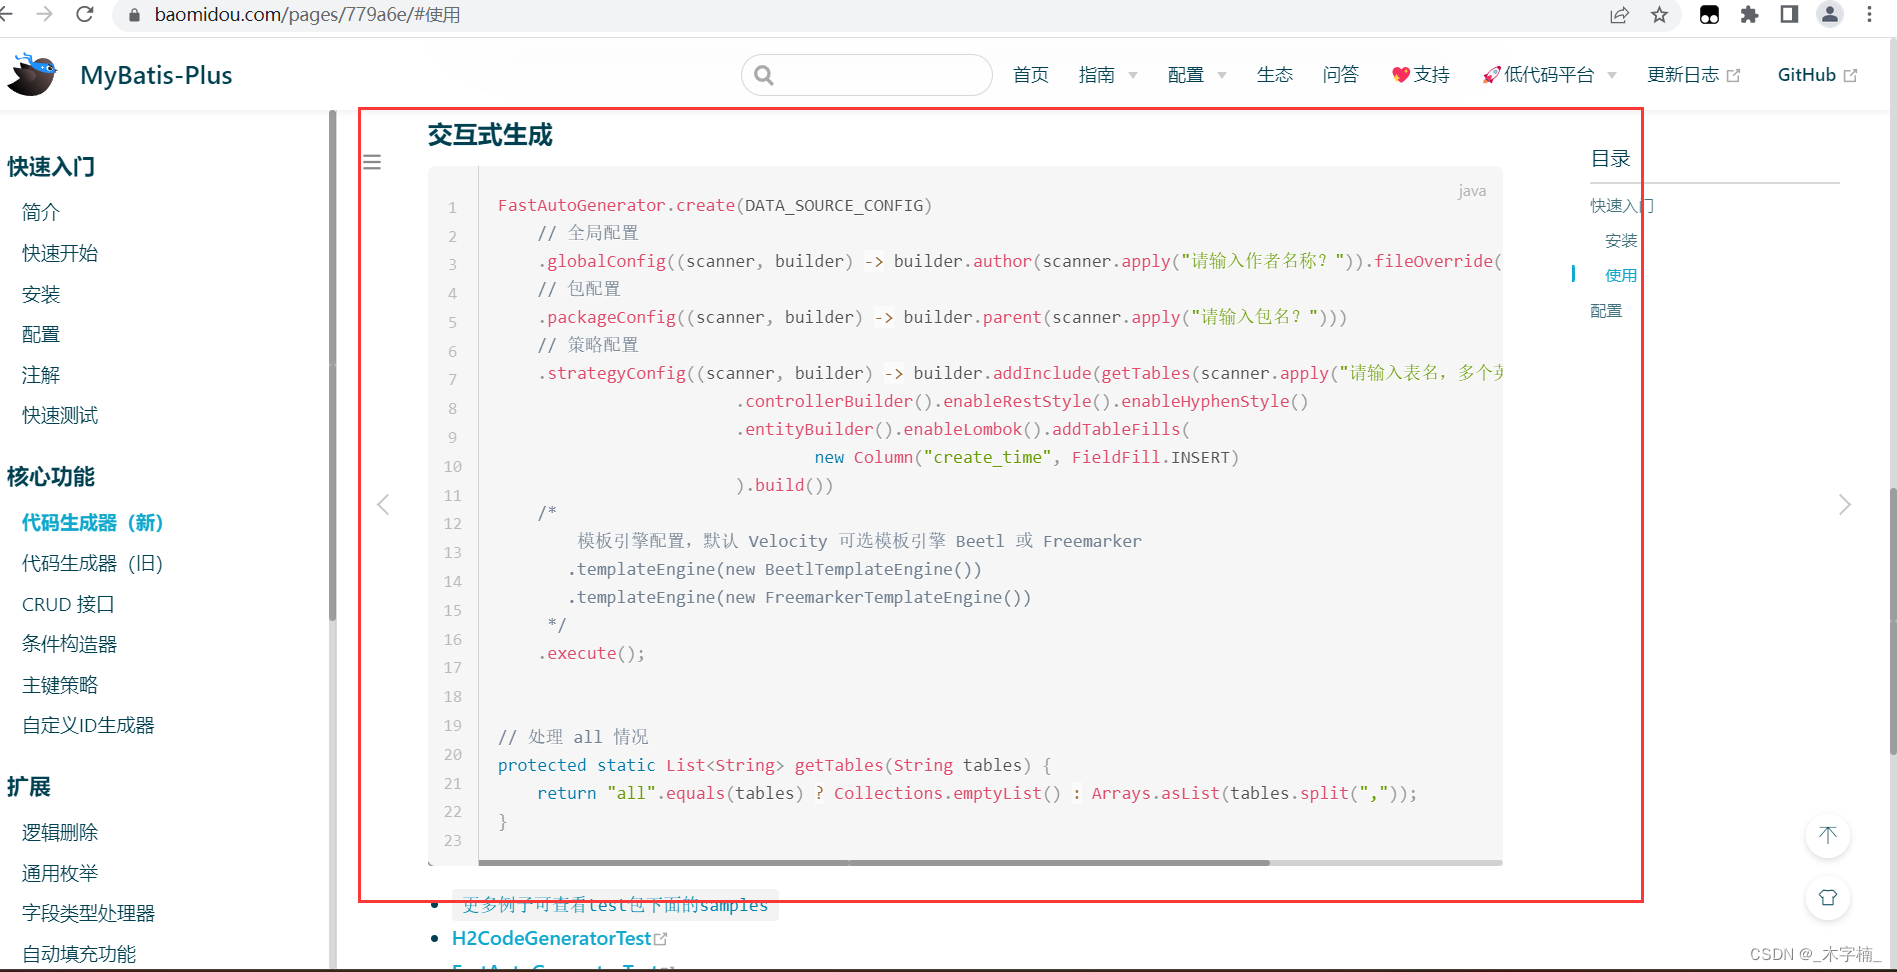Open 自动填充功能 in the sidebar
Image resolution: width=1897 pixels, height=972 pixels.
tap(79, 954)
